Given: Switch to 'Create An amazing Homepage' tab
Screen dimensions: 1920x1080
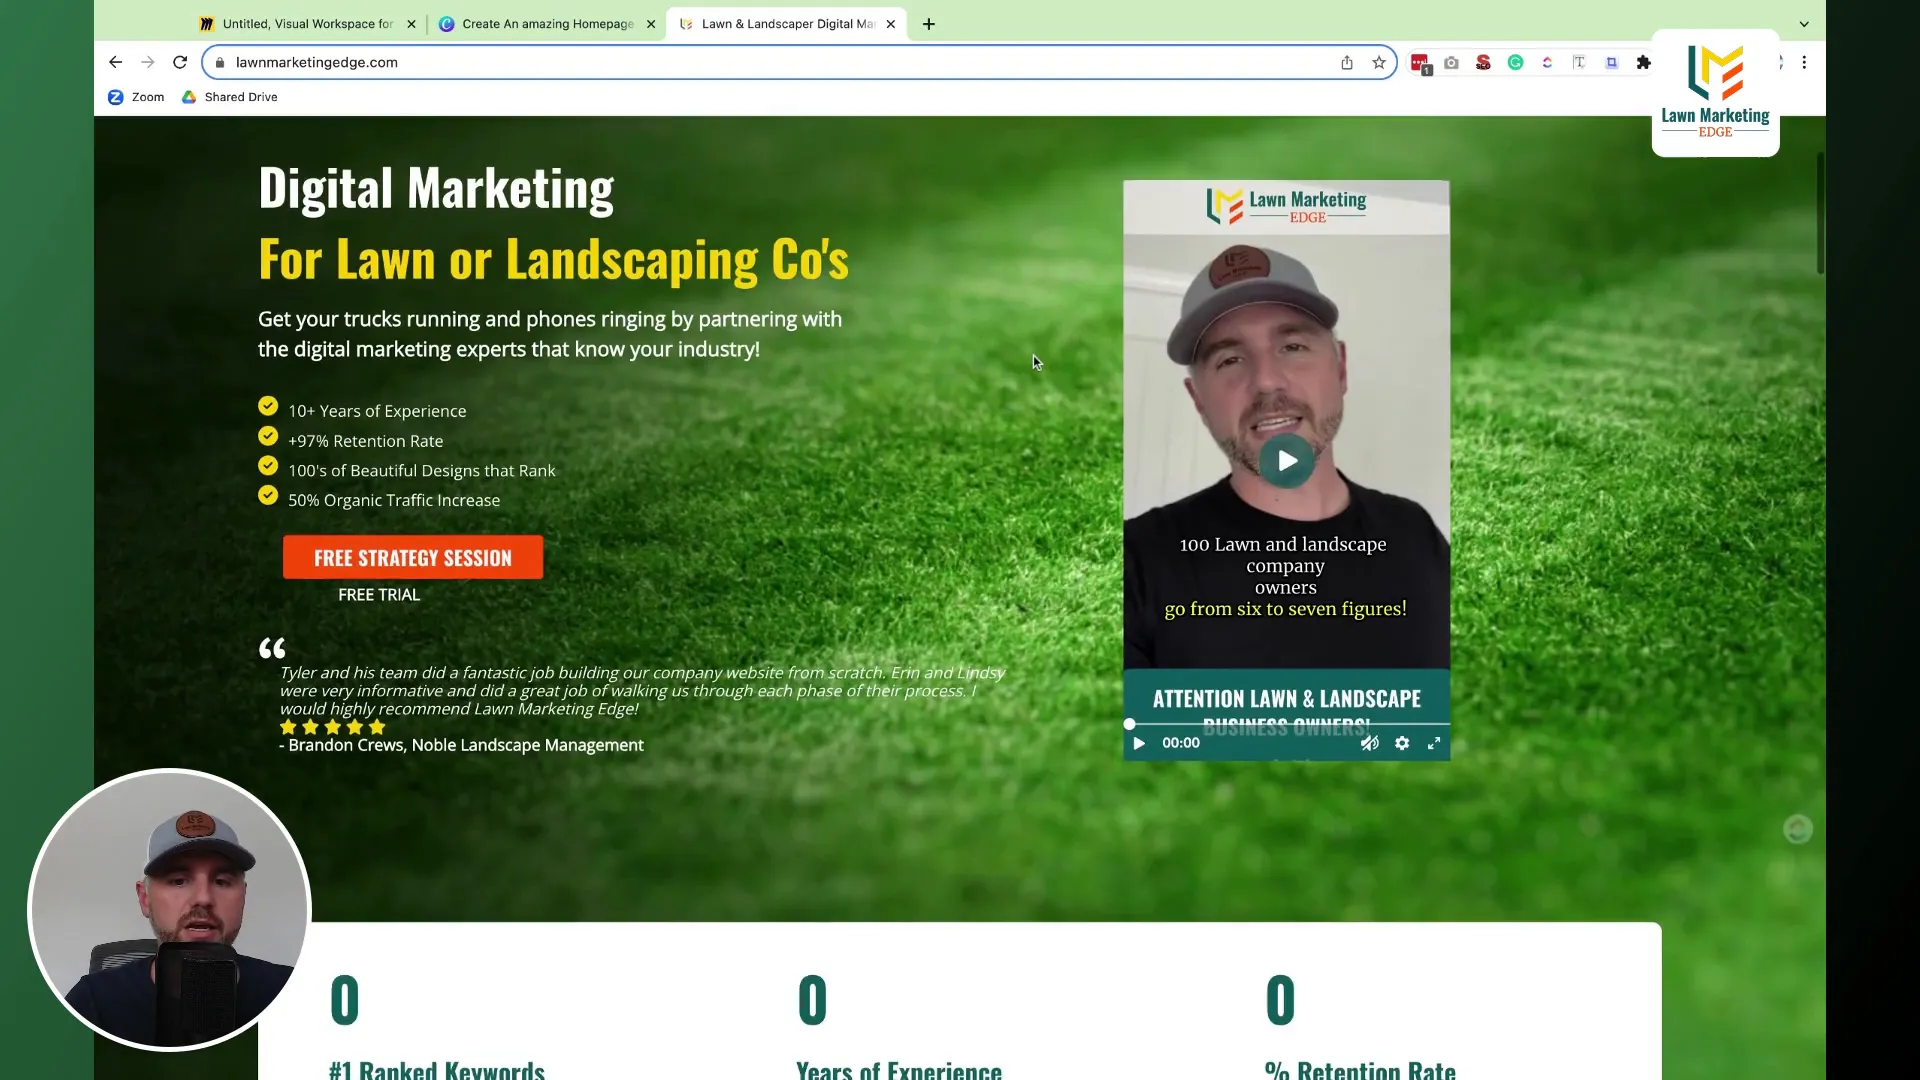Looking at the screenshot, I should click(547, 24).
